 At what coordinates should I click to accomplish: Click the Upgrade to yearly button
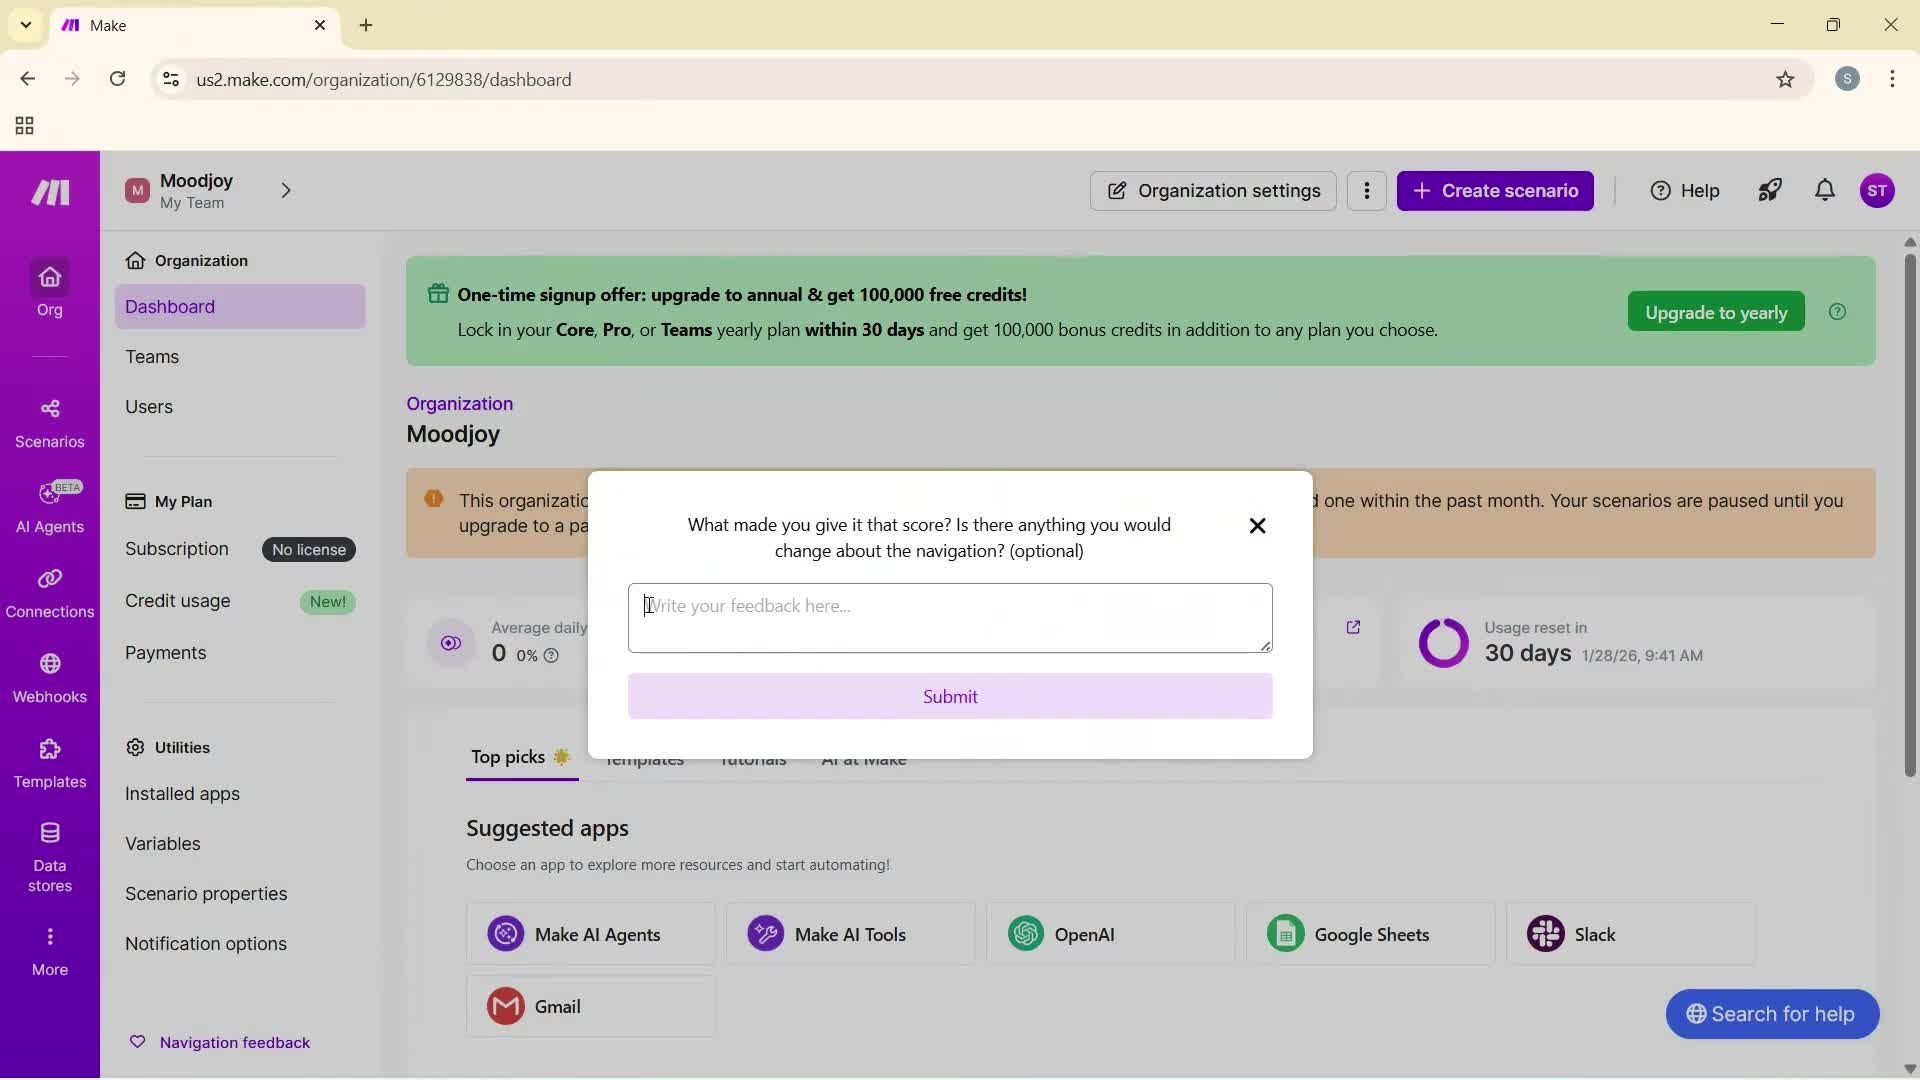click(x=1715, y=311)
